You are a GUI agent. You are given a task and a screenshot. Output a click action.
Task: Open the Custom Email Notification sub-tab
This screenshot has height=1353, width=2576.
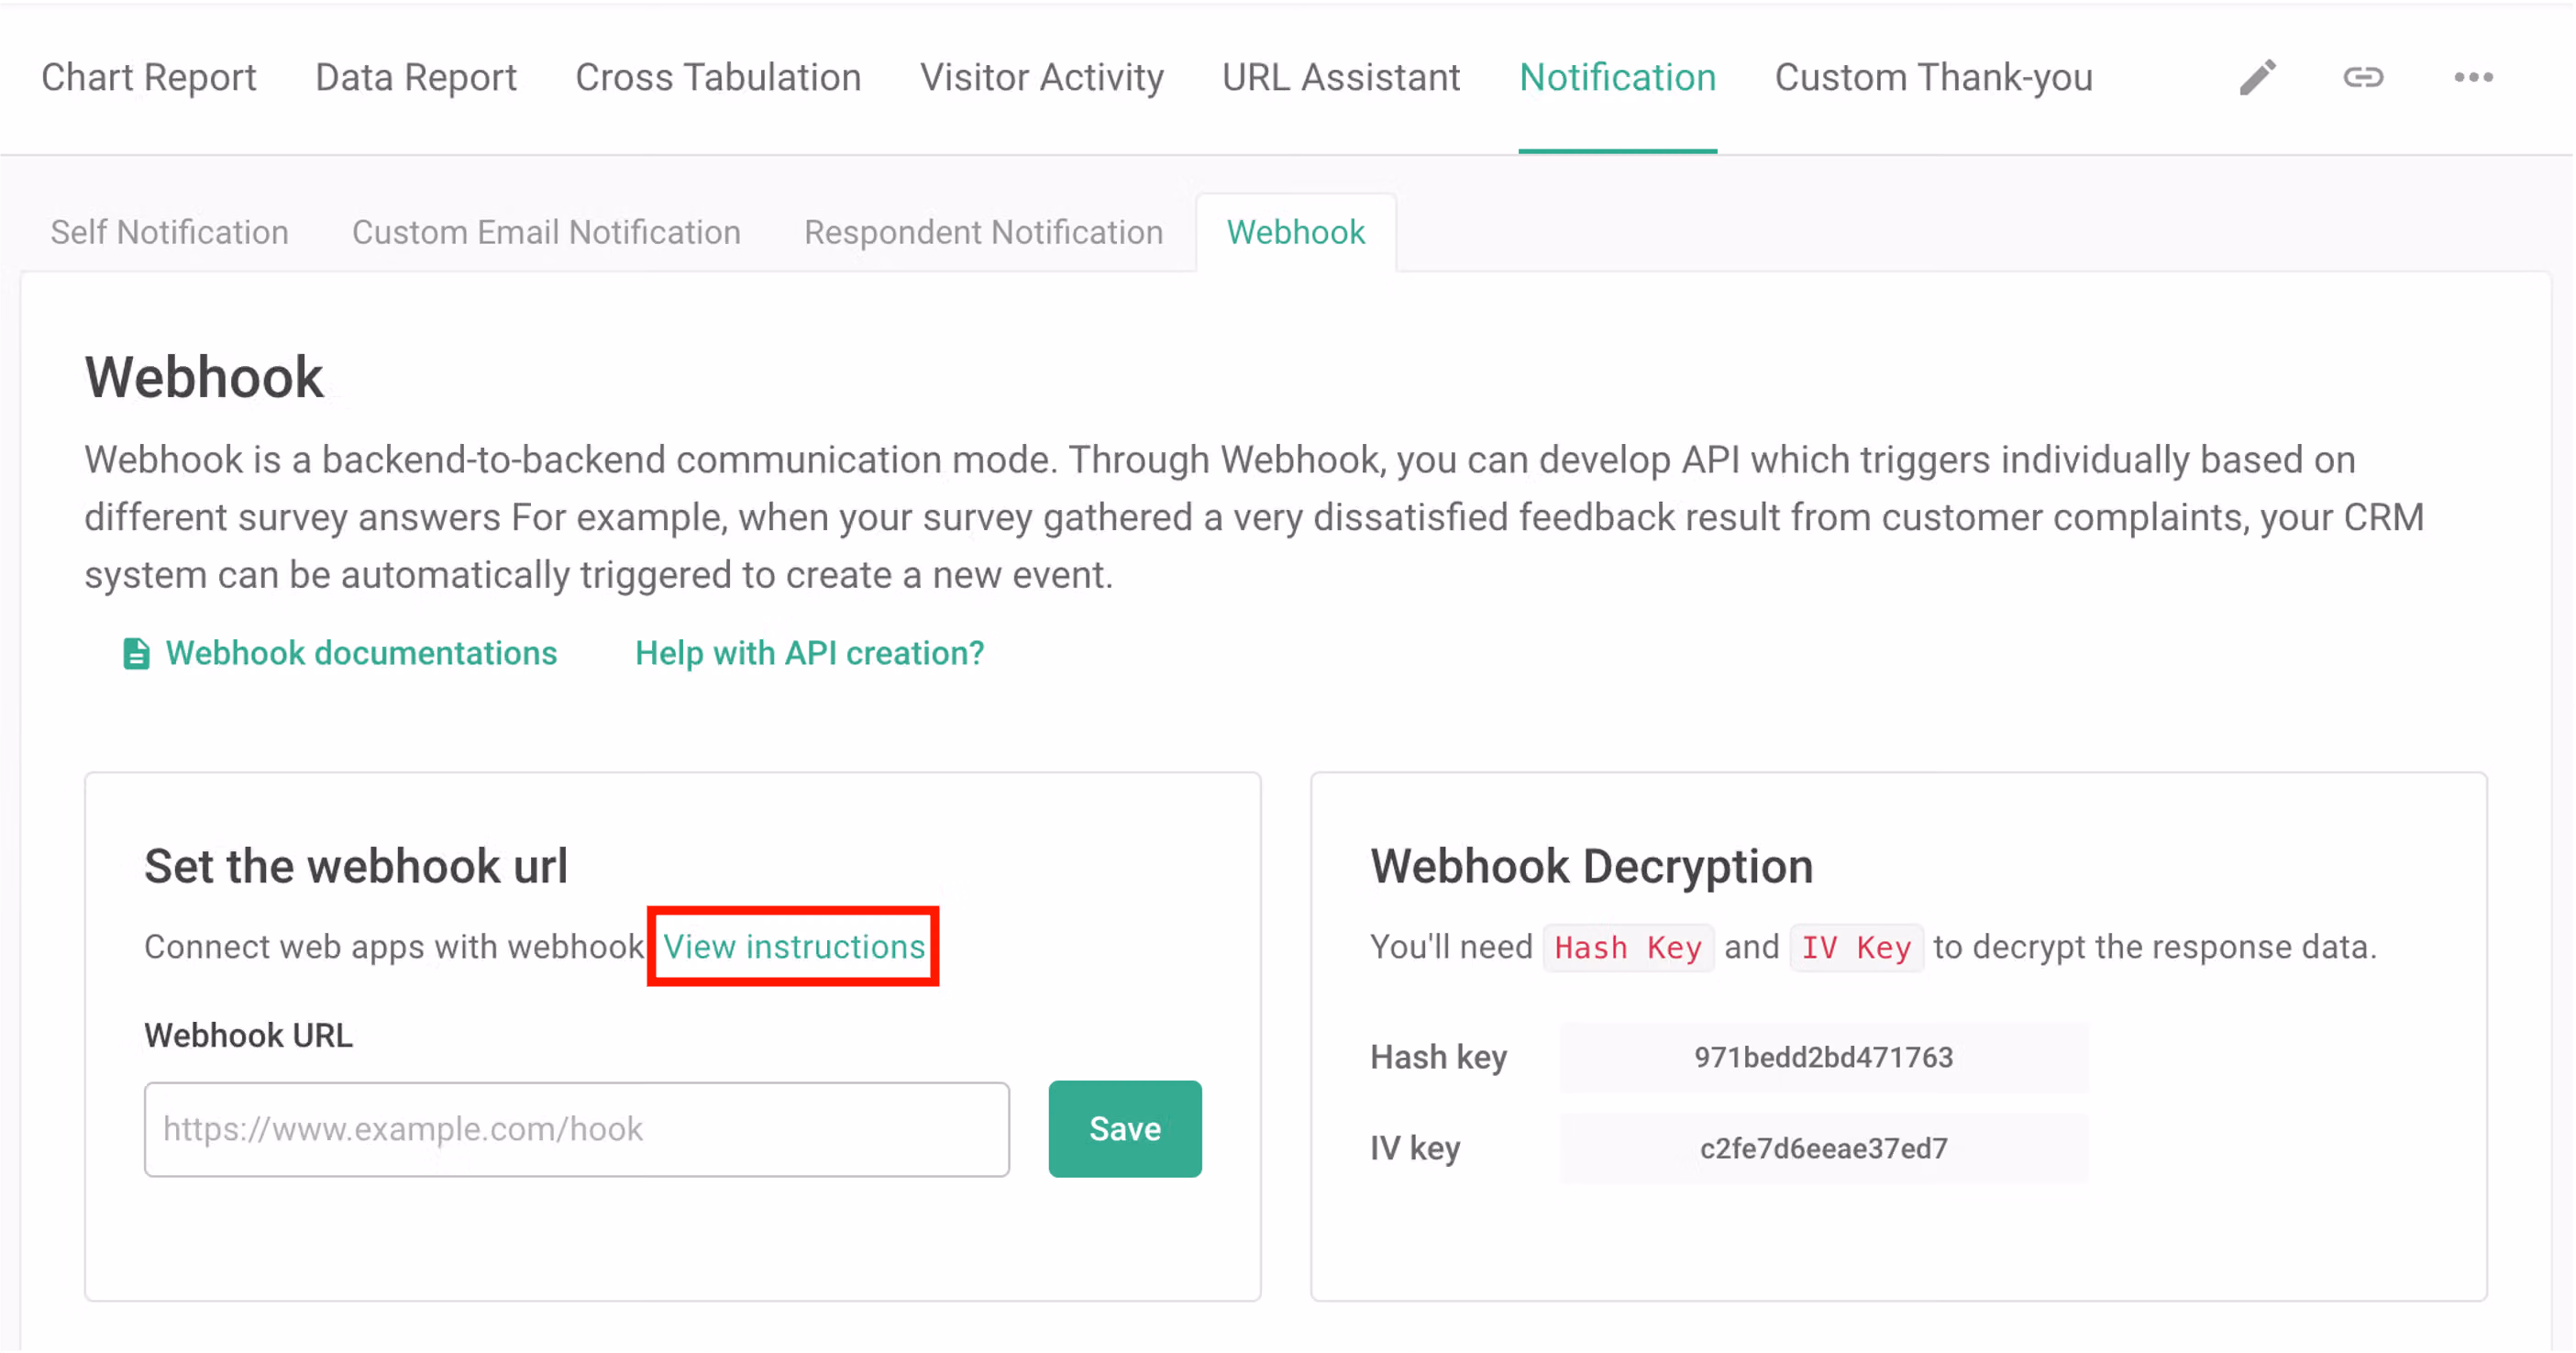coord(546,232)
